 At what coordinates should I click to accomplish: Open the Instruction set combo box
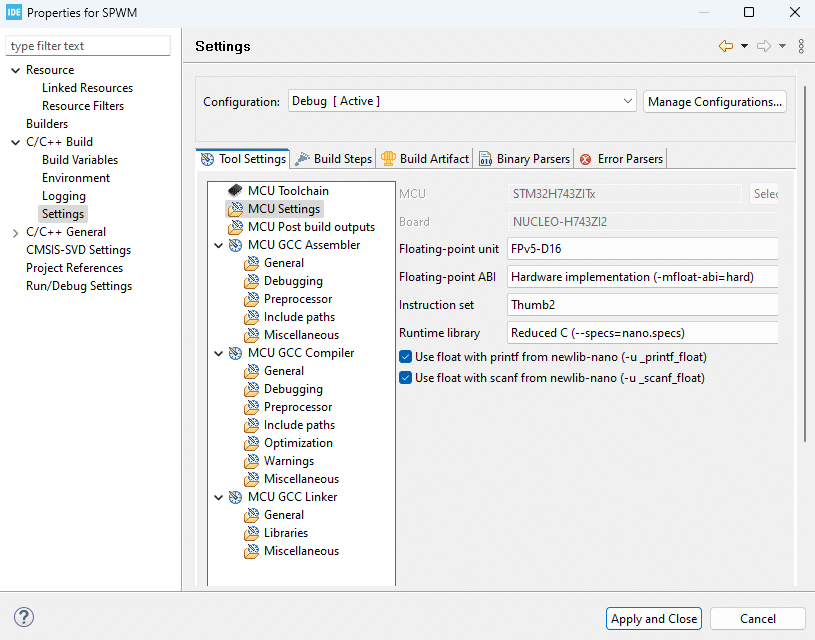coord(642,305)
